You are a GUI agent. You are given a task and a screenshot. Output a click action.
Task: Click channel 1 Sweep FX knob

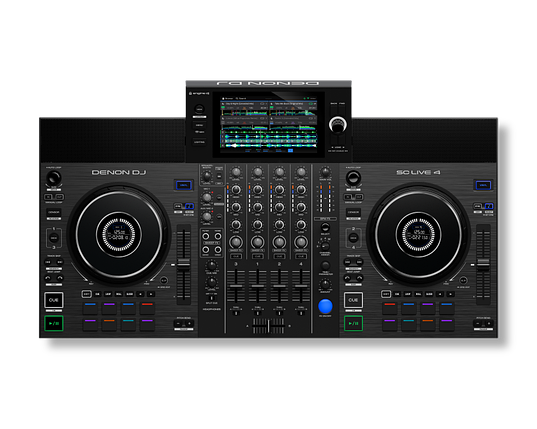pyautogui.click(x=258, y=242)
